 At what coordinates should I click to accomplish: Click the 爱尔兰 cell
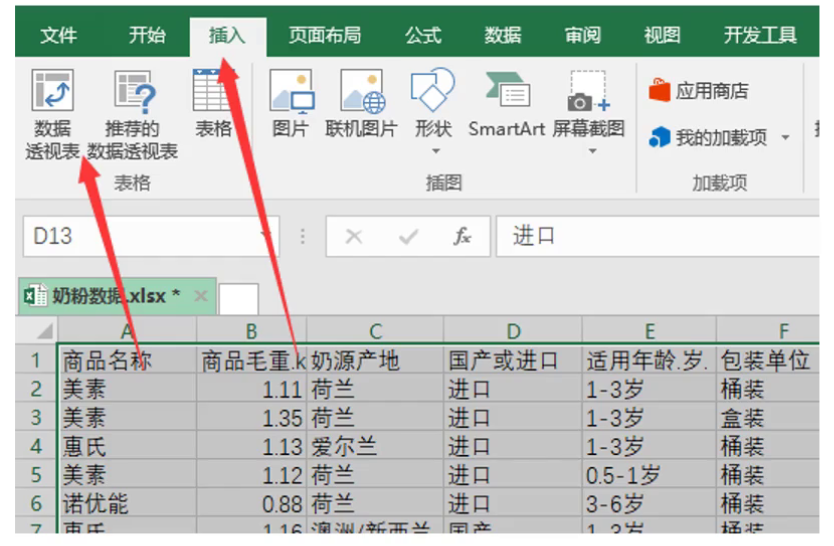click(376, 446)
